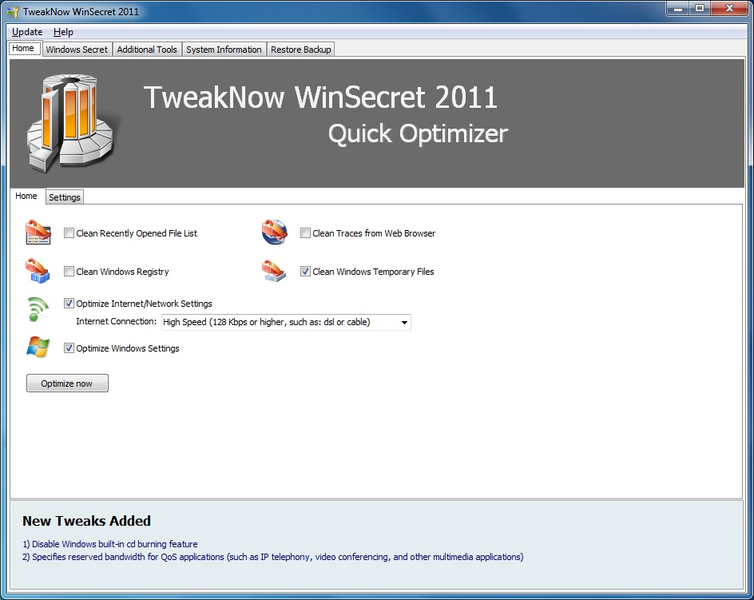Disable Optimize Windows Settings checkbox

[69, 348]
